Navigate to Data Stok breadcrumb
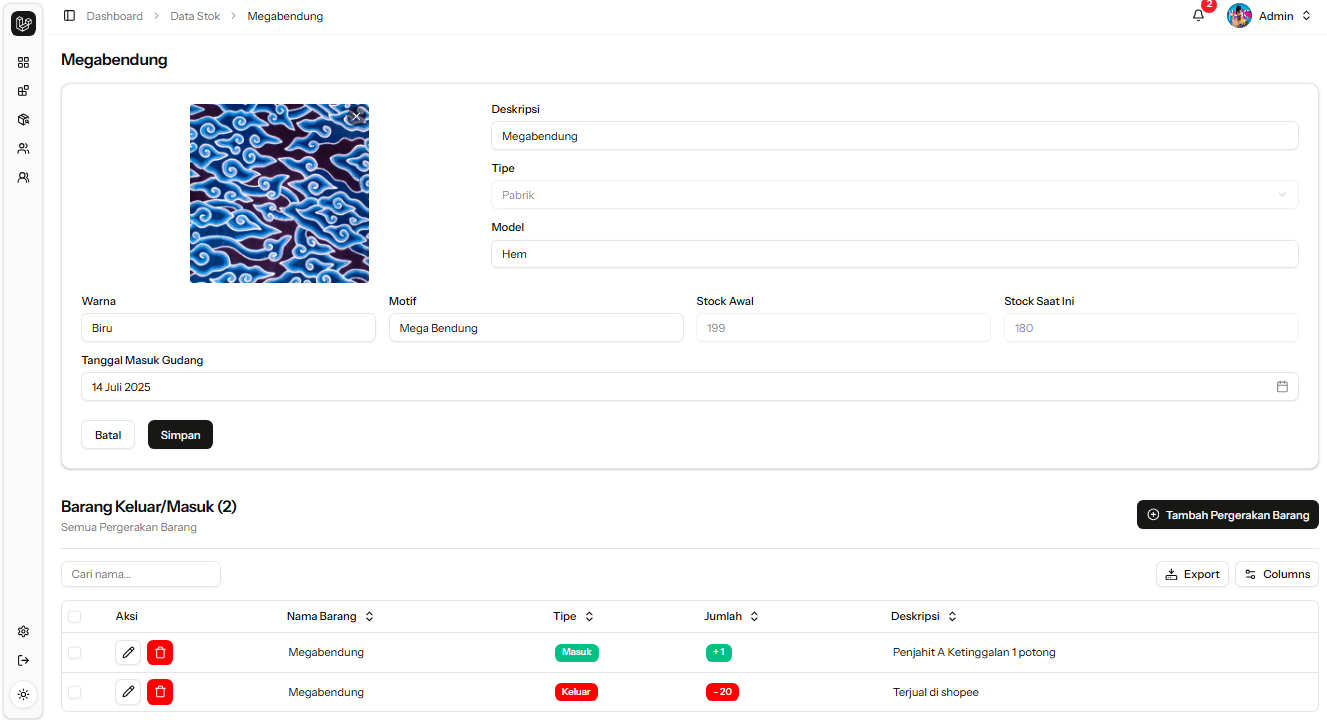 (x=195, y=16)
